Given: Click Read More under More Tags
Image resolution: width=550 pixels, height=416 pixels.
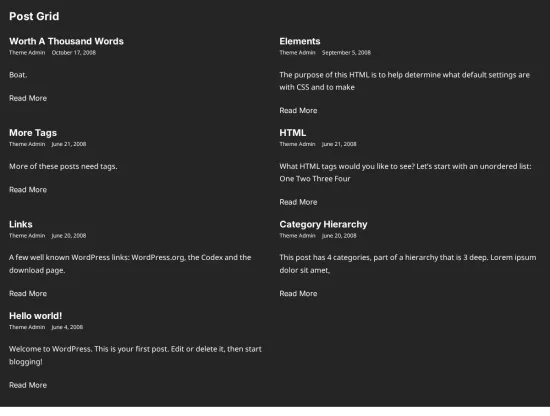Looking at the screenshot, I should pyautogui.click(x=28, y=190).
